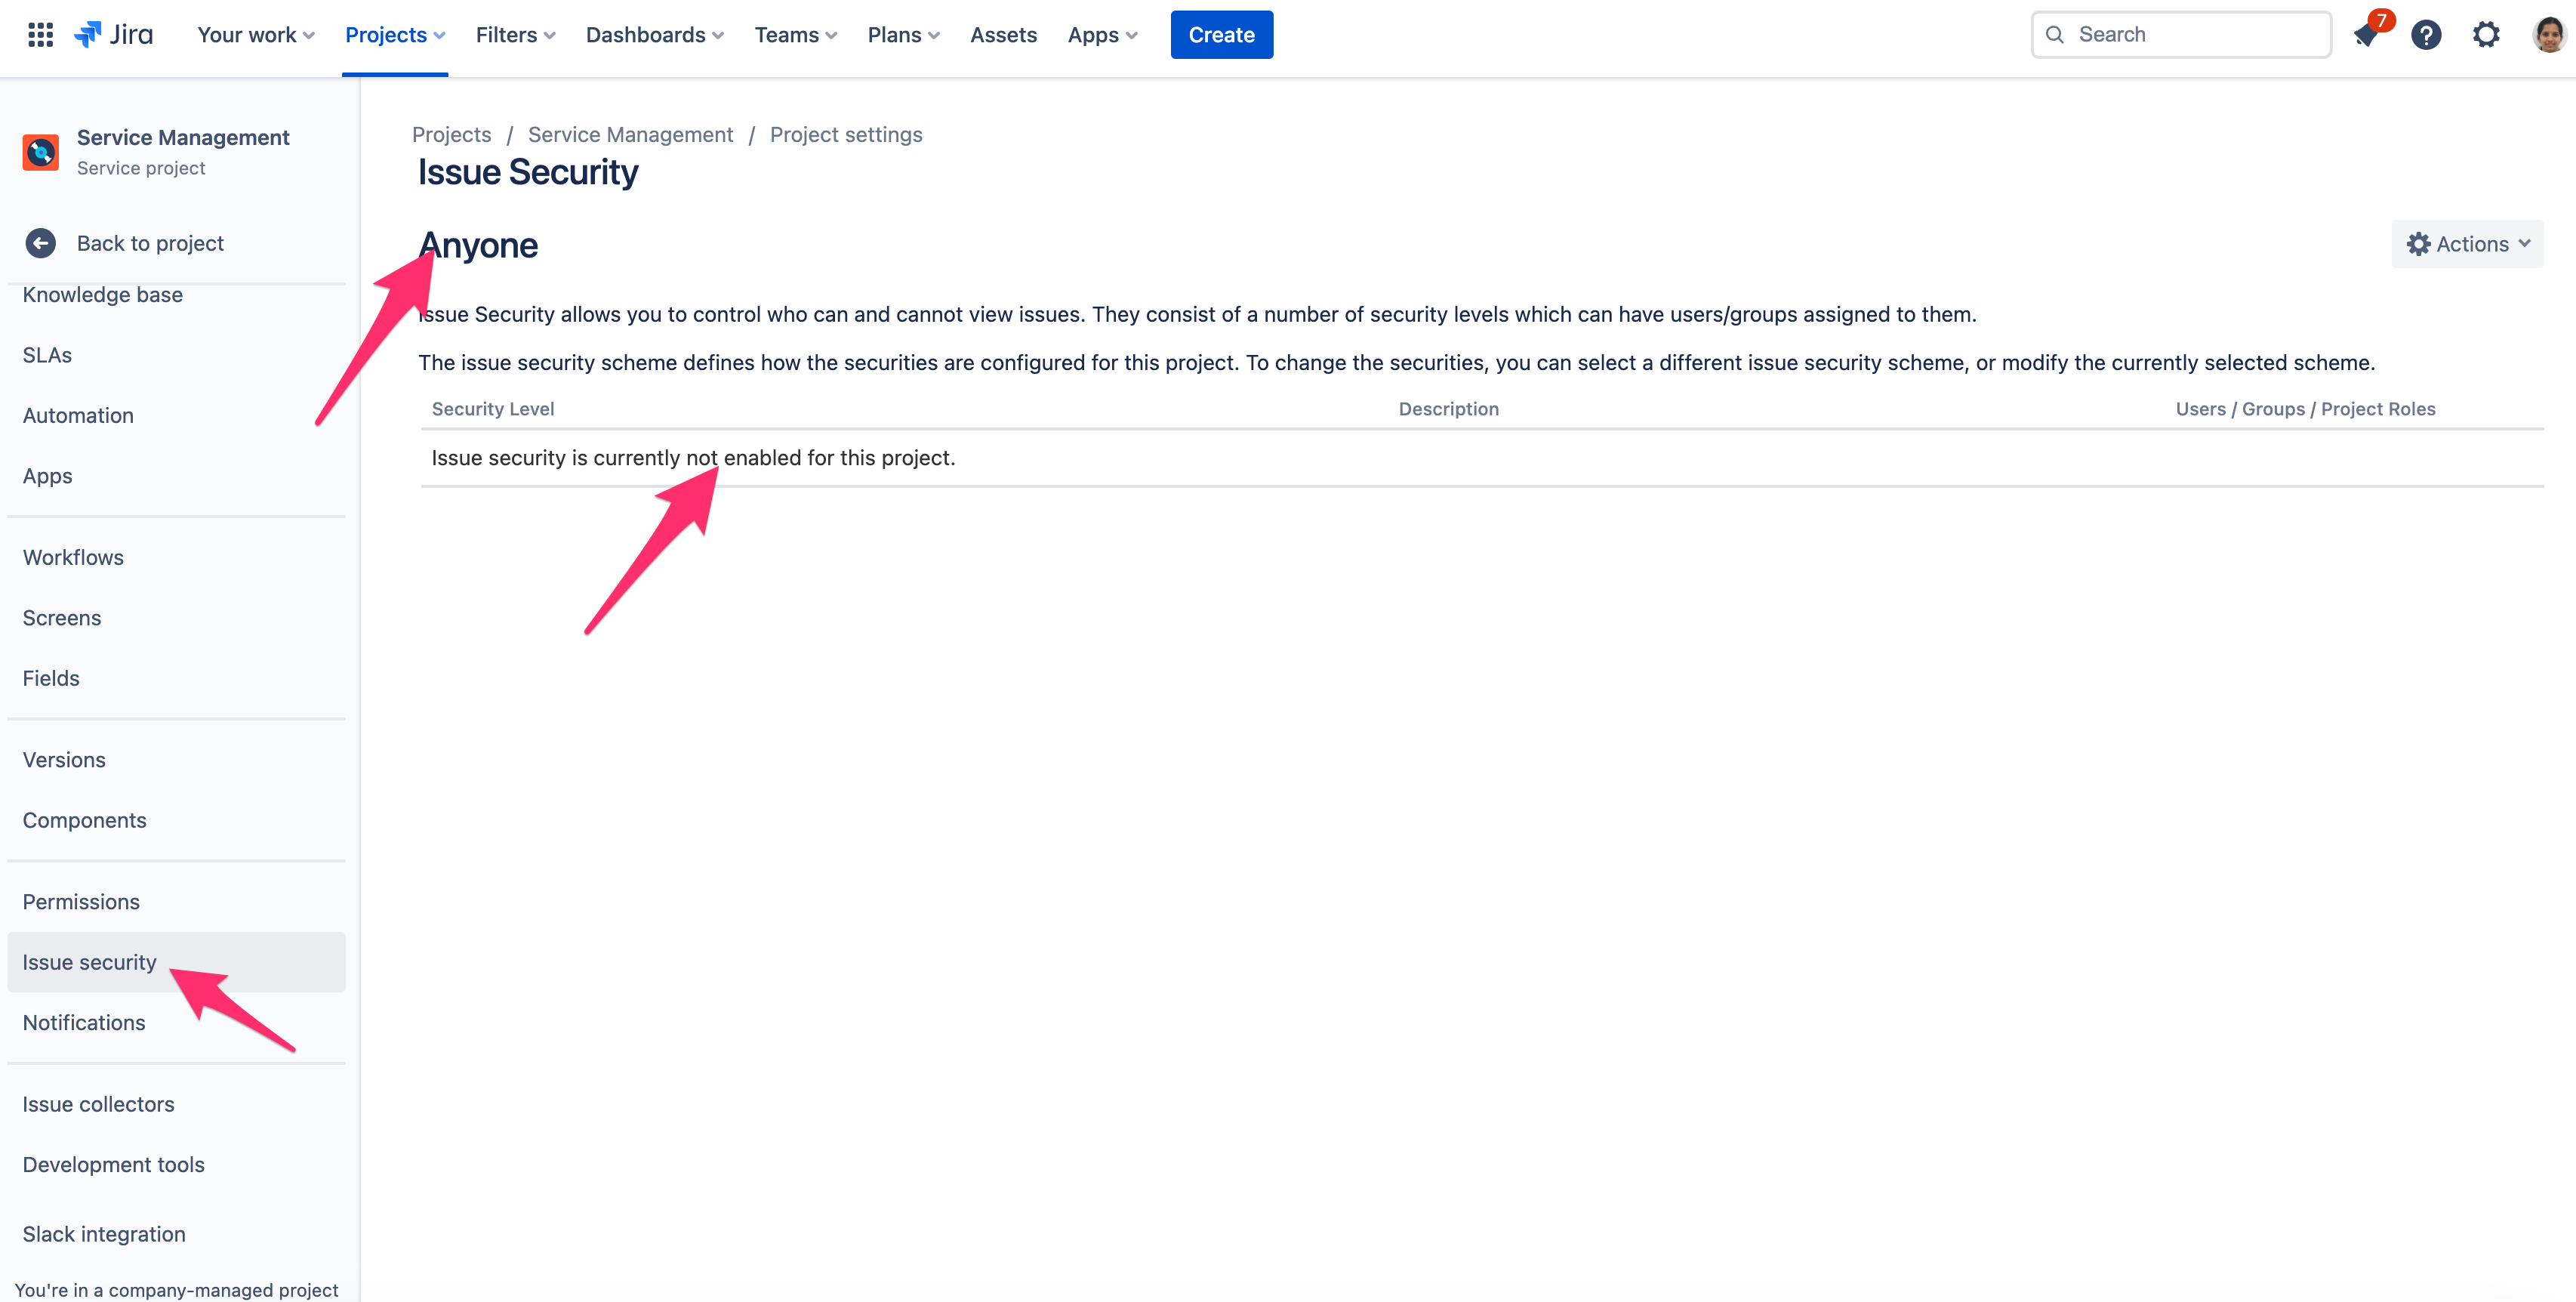Click the Service Management breadcrumb link
2576x1302 pixels.
pyautogui.click(x=630, y=134)
